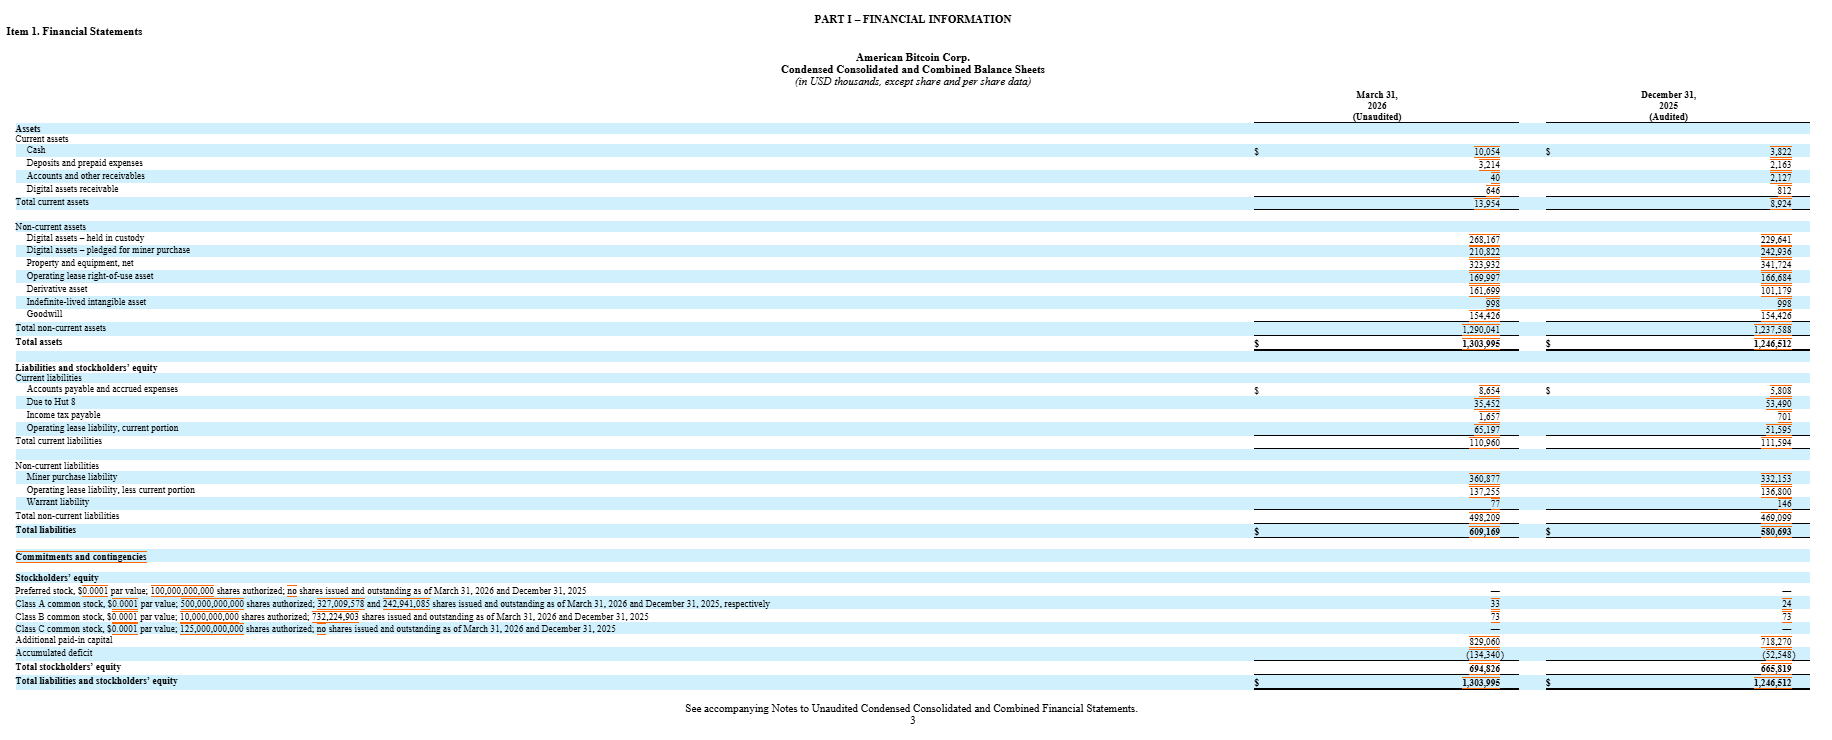
Task: Click the "Income tax payable" label
Action: click(63, 415)
